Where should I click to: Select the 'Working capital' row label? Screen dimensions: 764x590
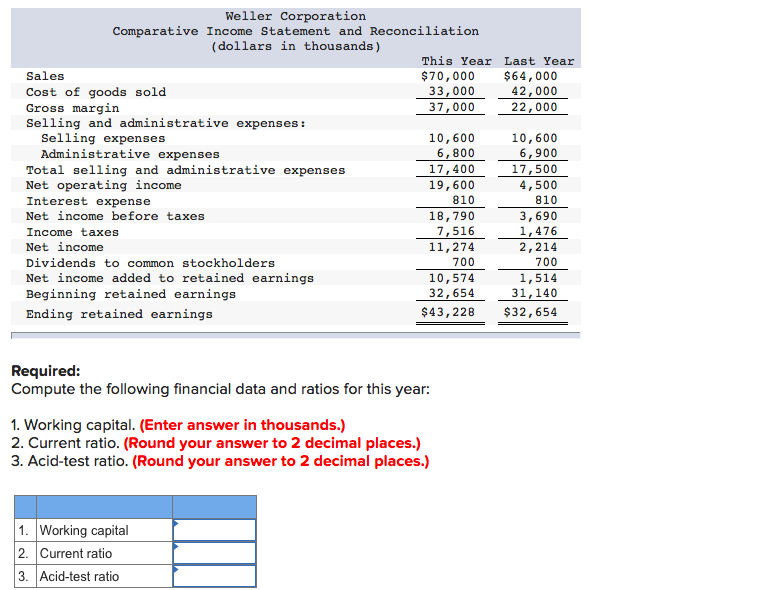(84, 530)
